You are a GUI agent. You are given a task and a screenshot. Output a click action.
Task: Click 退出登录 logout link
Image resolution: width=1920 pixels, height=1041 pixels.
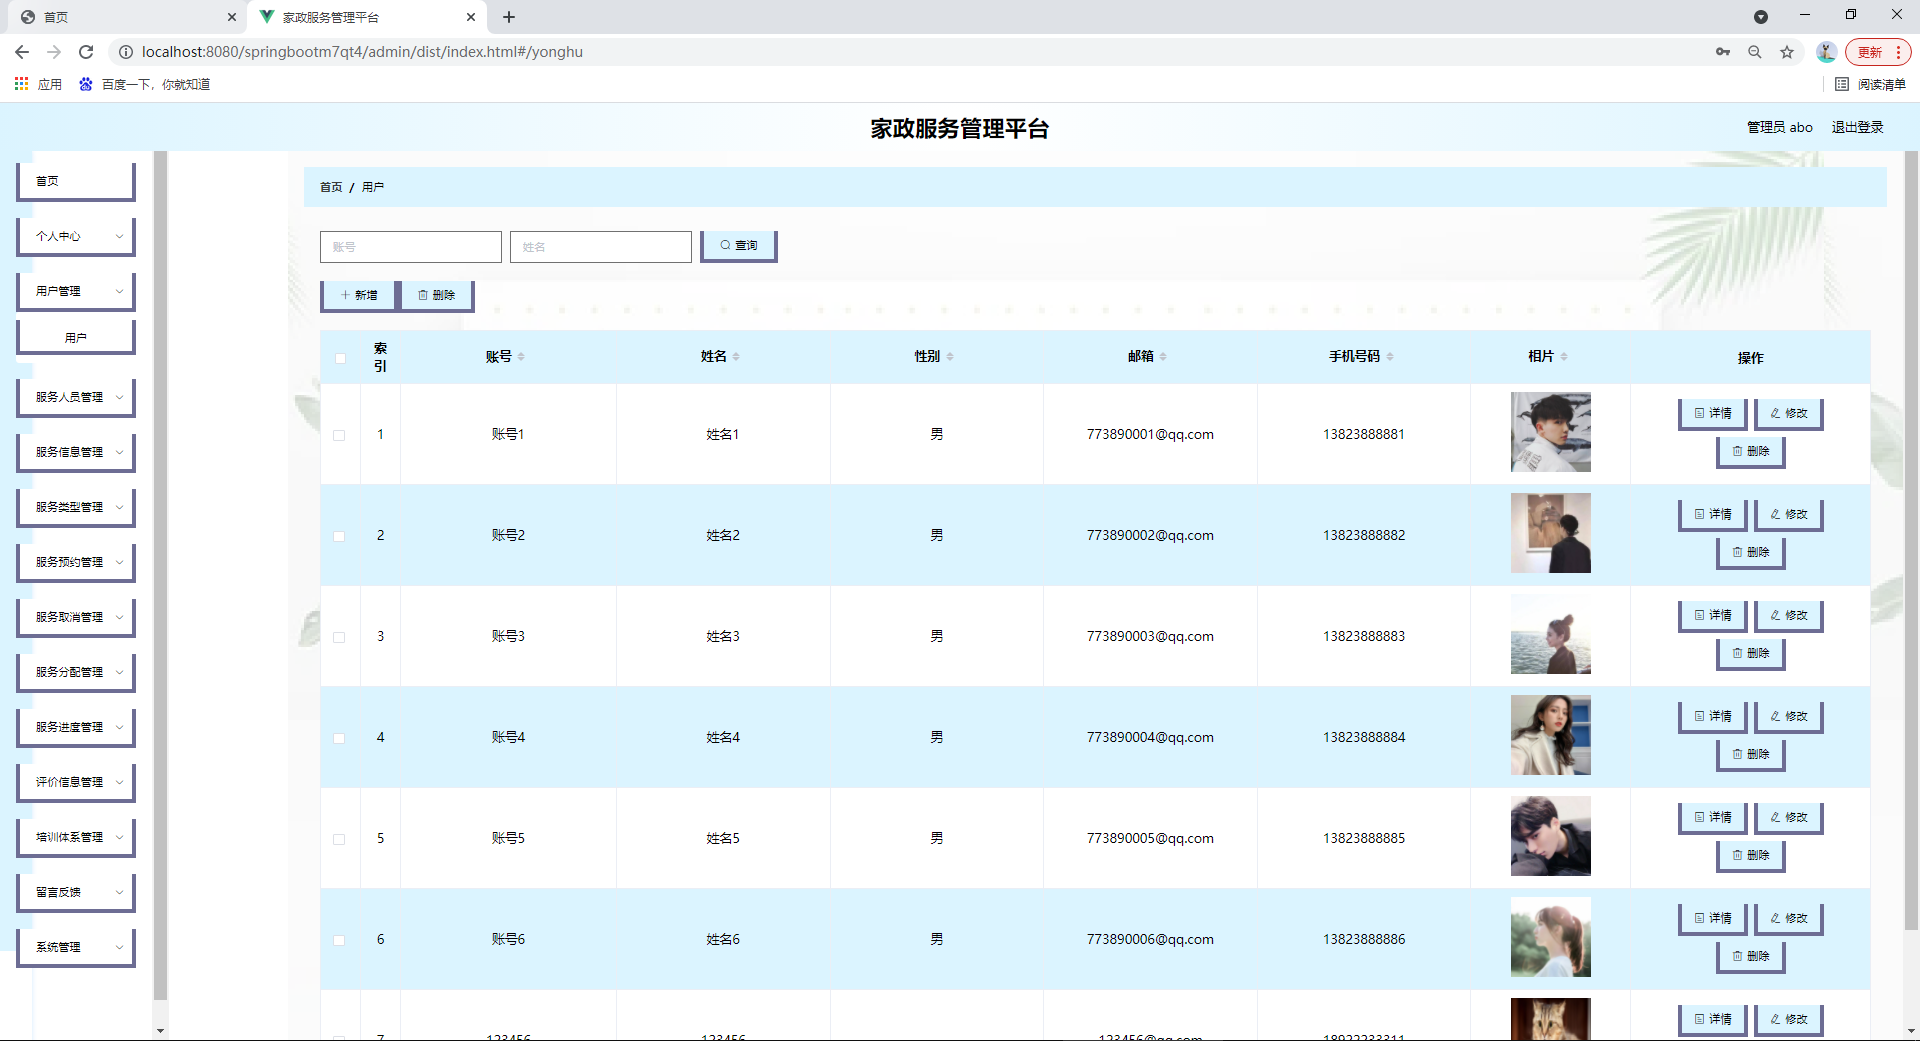click(x=1858, y=127)
